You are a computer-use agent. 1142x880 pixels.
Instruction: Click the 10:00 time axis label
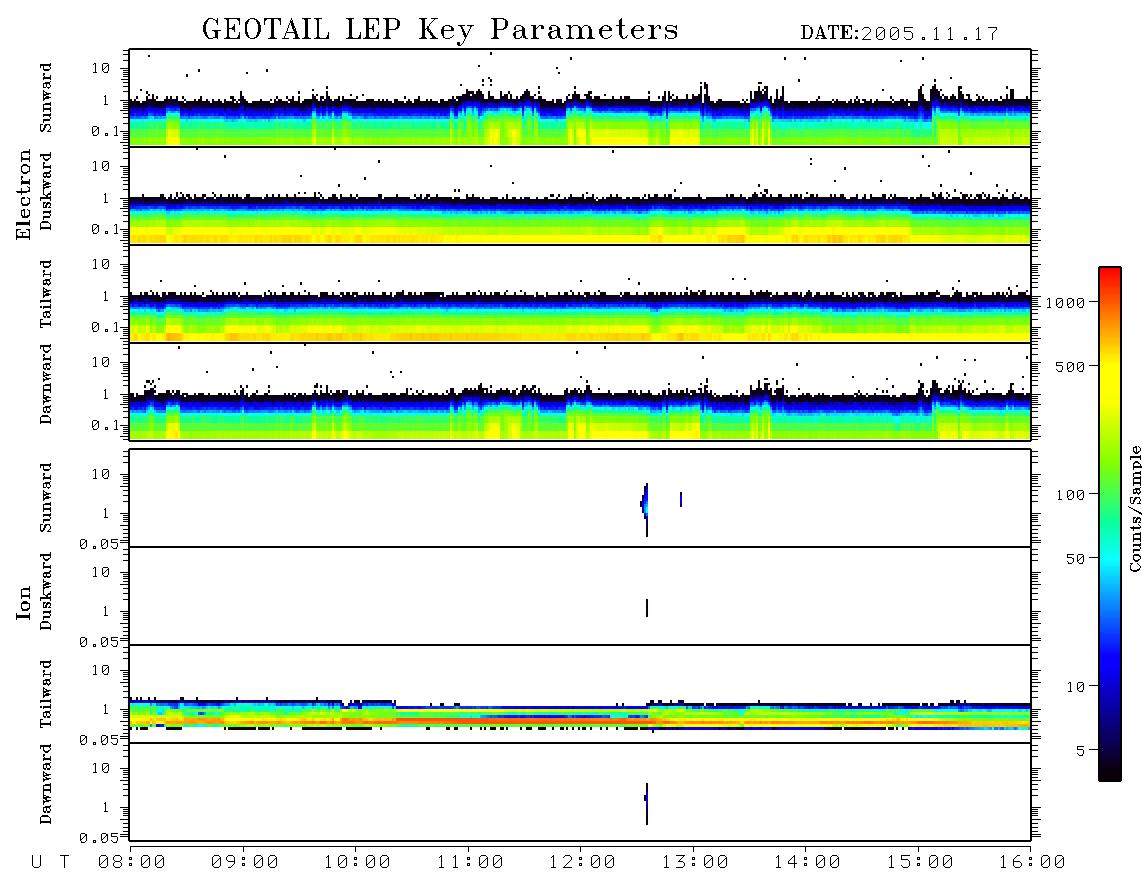point(357,862)
